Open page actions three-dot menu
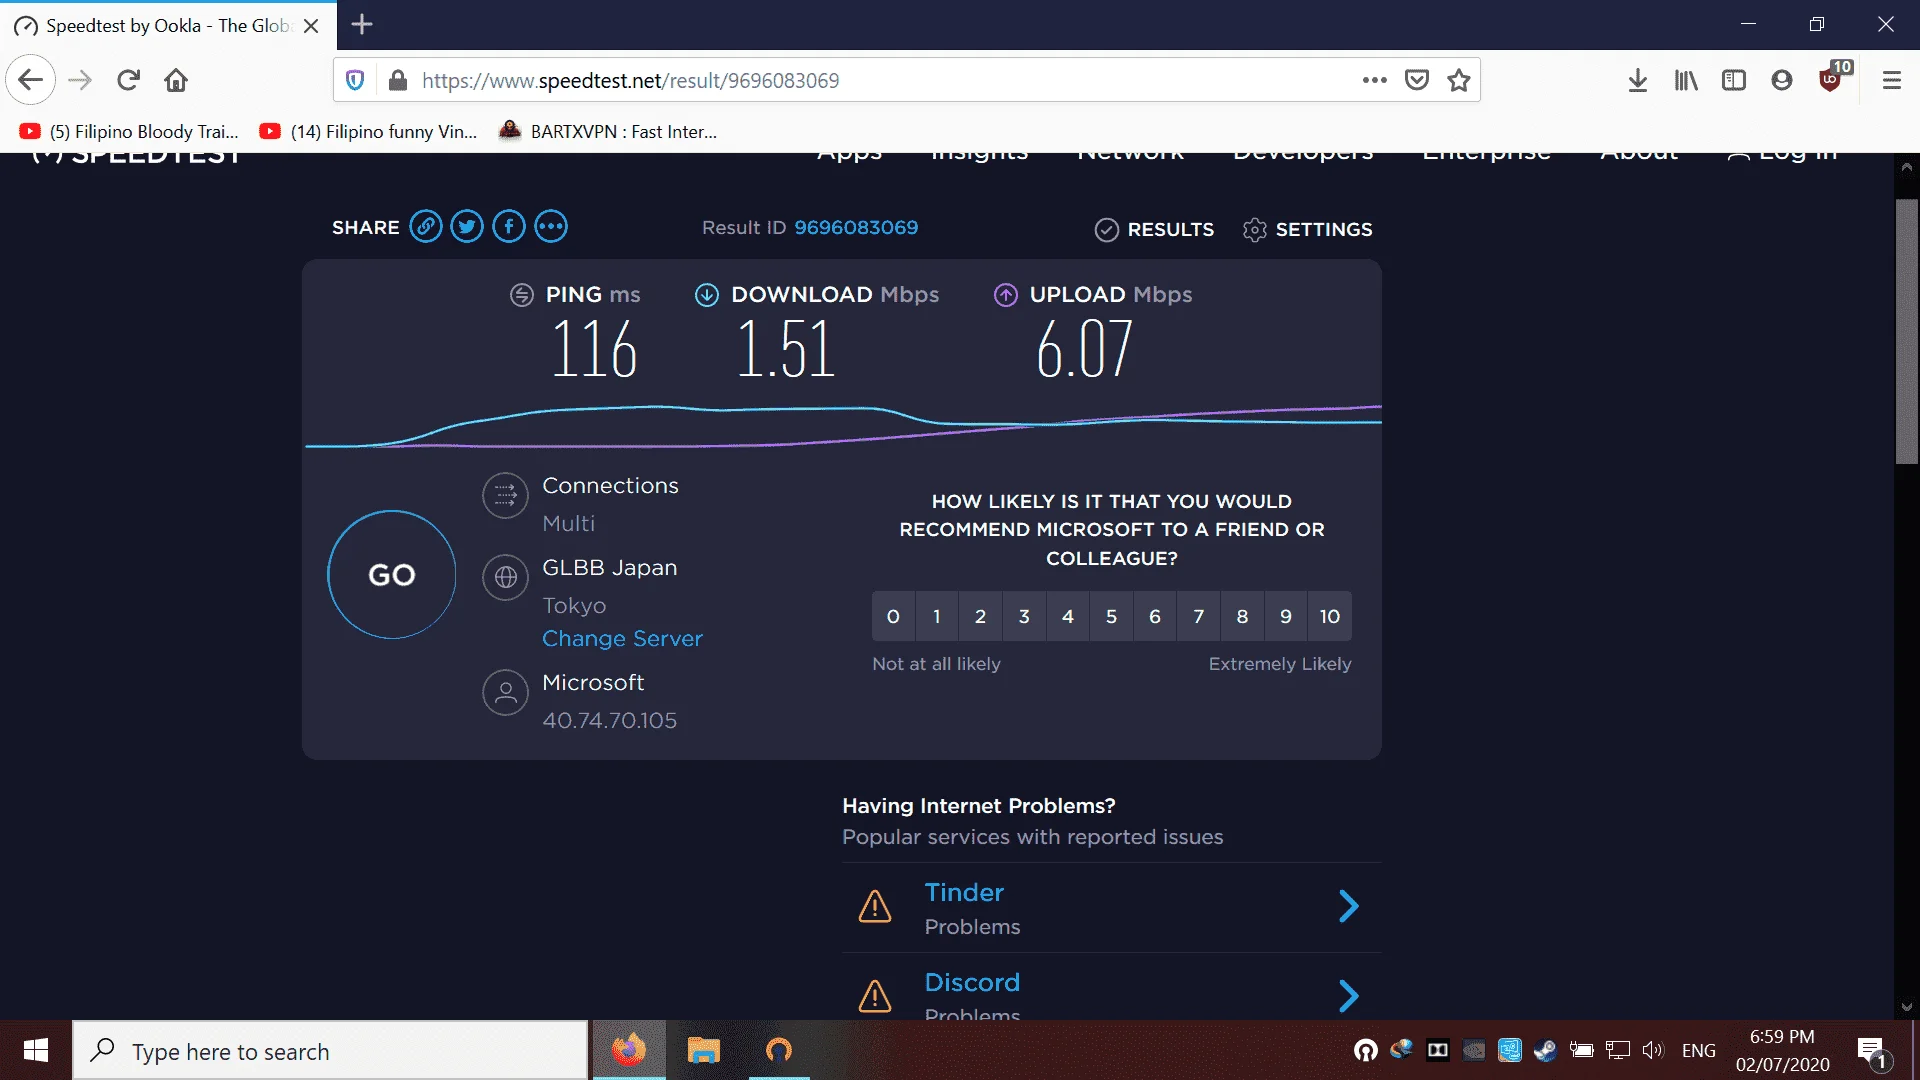Viewport: 1920px width, 1080px height. [1375, 80]
